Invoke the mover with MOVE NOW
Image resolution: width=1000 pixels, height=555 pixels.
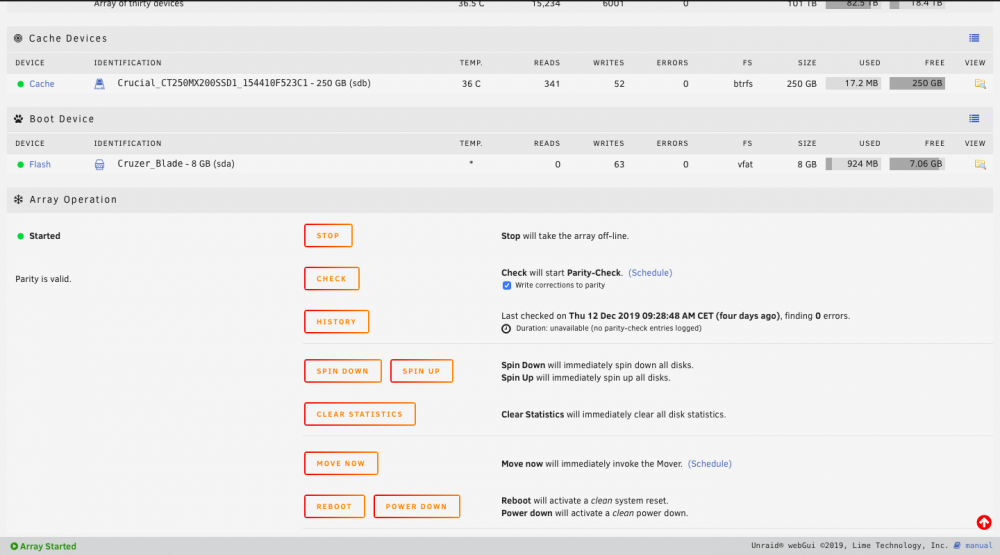341,463
